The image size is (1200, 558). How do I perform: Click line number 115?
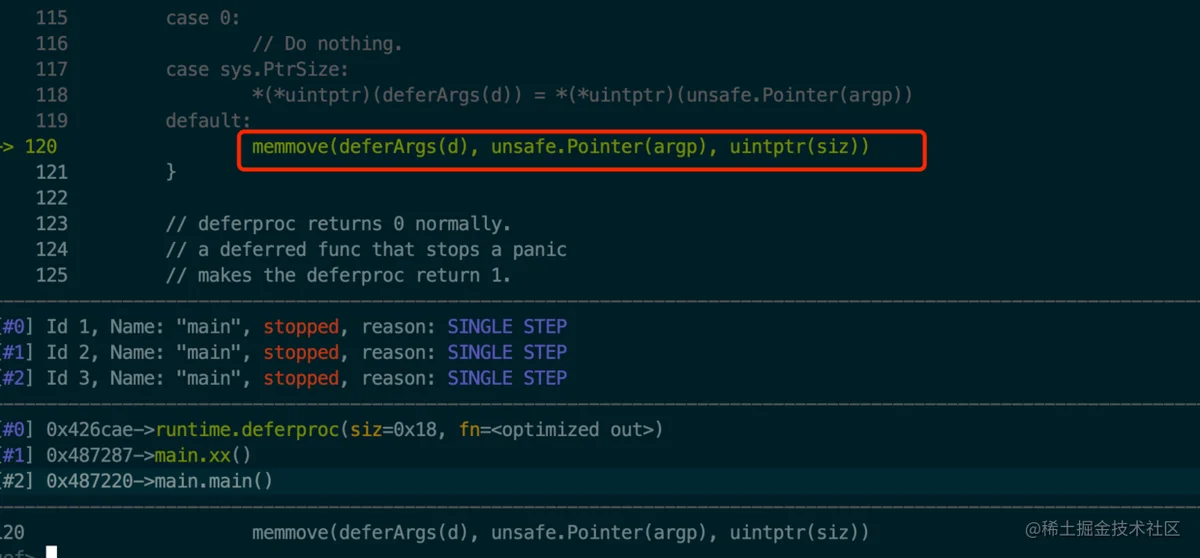click(x=51, y=18)
